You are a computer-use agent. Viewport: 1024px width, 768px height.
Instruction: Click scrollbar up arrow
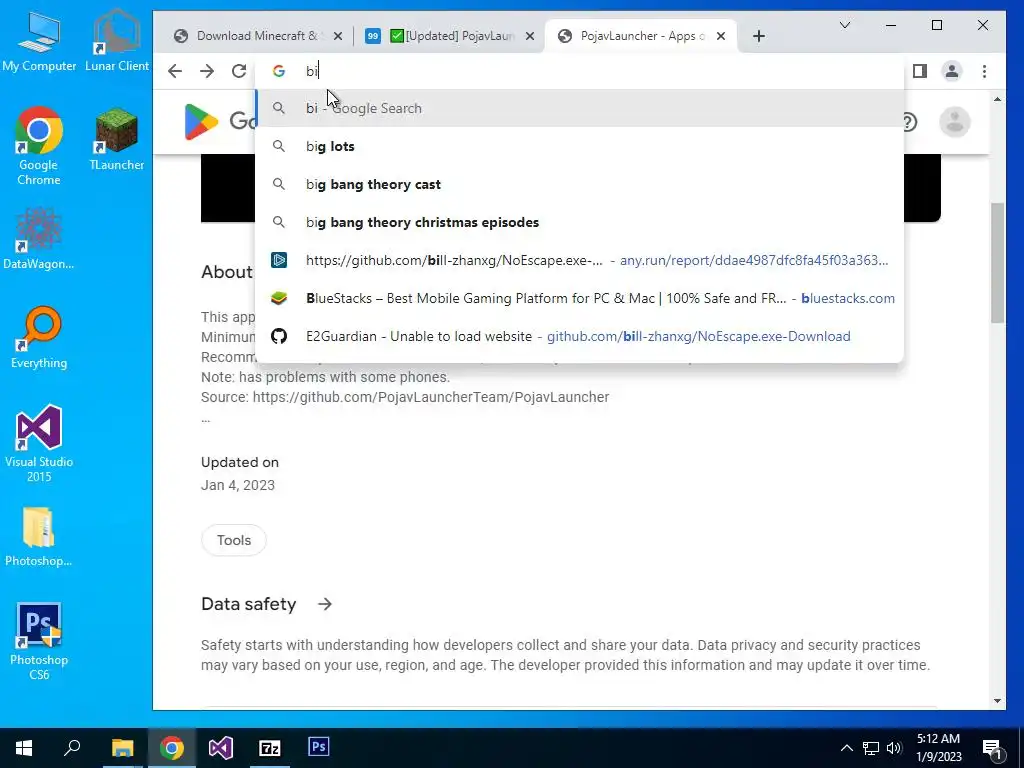[997, 99]
